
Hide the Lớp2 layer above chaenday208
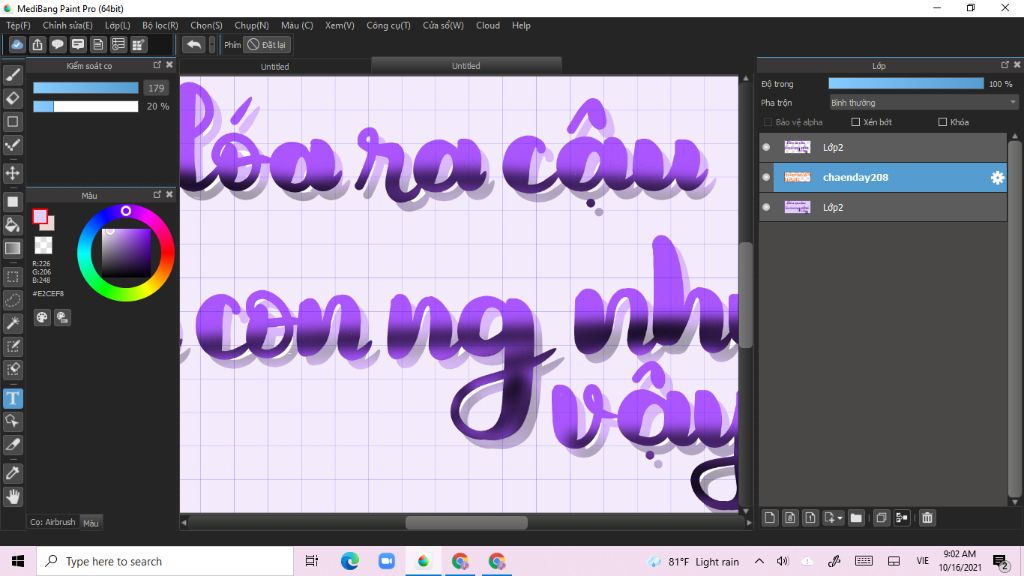766,147
